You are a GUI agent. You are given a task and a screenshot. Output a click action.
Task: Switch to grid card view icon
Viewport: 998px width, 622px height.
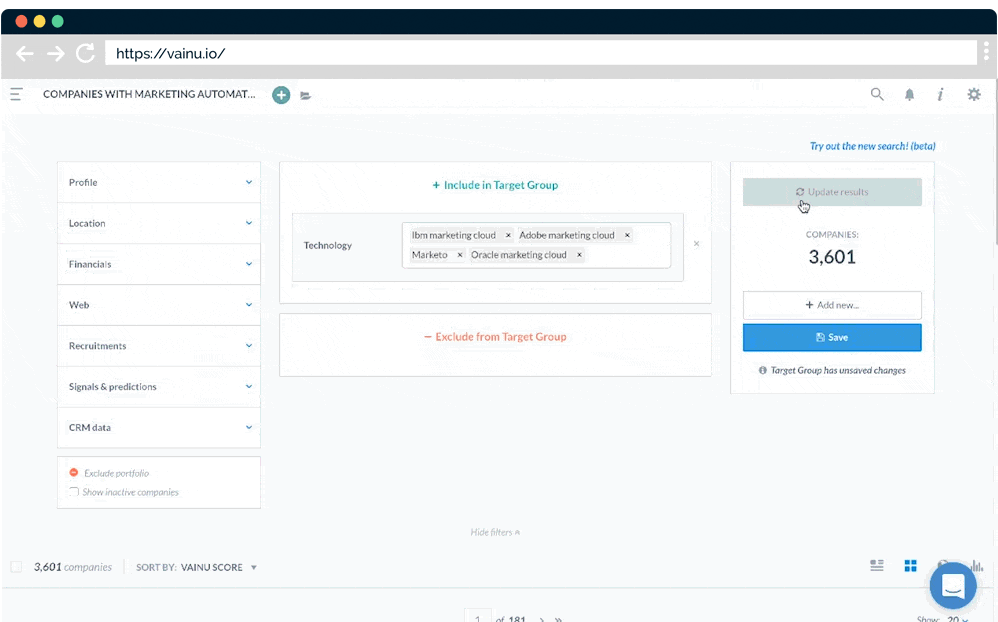click(910, 566)
